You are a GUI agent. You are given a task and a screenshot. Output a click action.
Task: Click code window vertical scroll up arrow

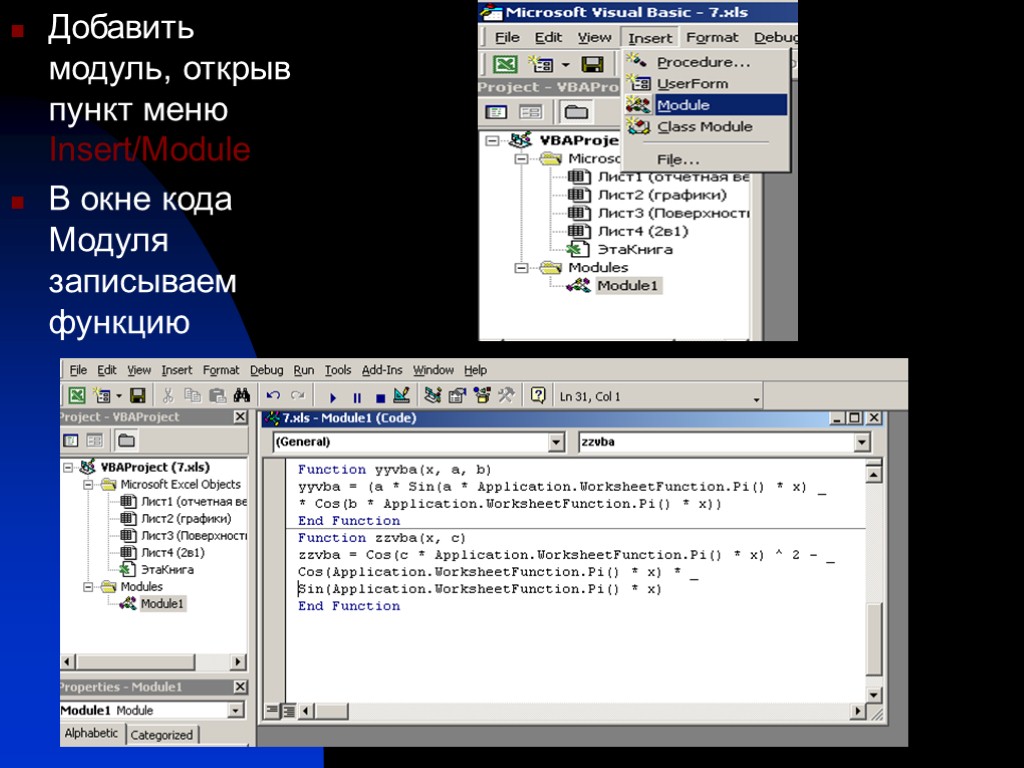(874, 474)
